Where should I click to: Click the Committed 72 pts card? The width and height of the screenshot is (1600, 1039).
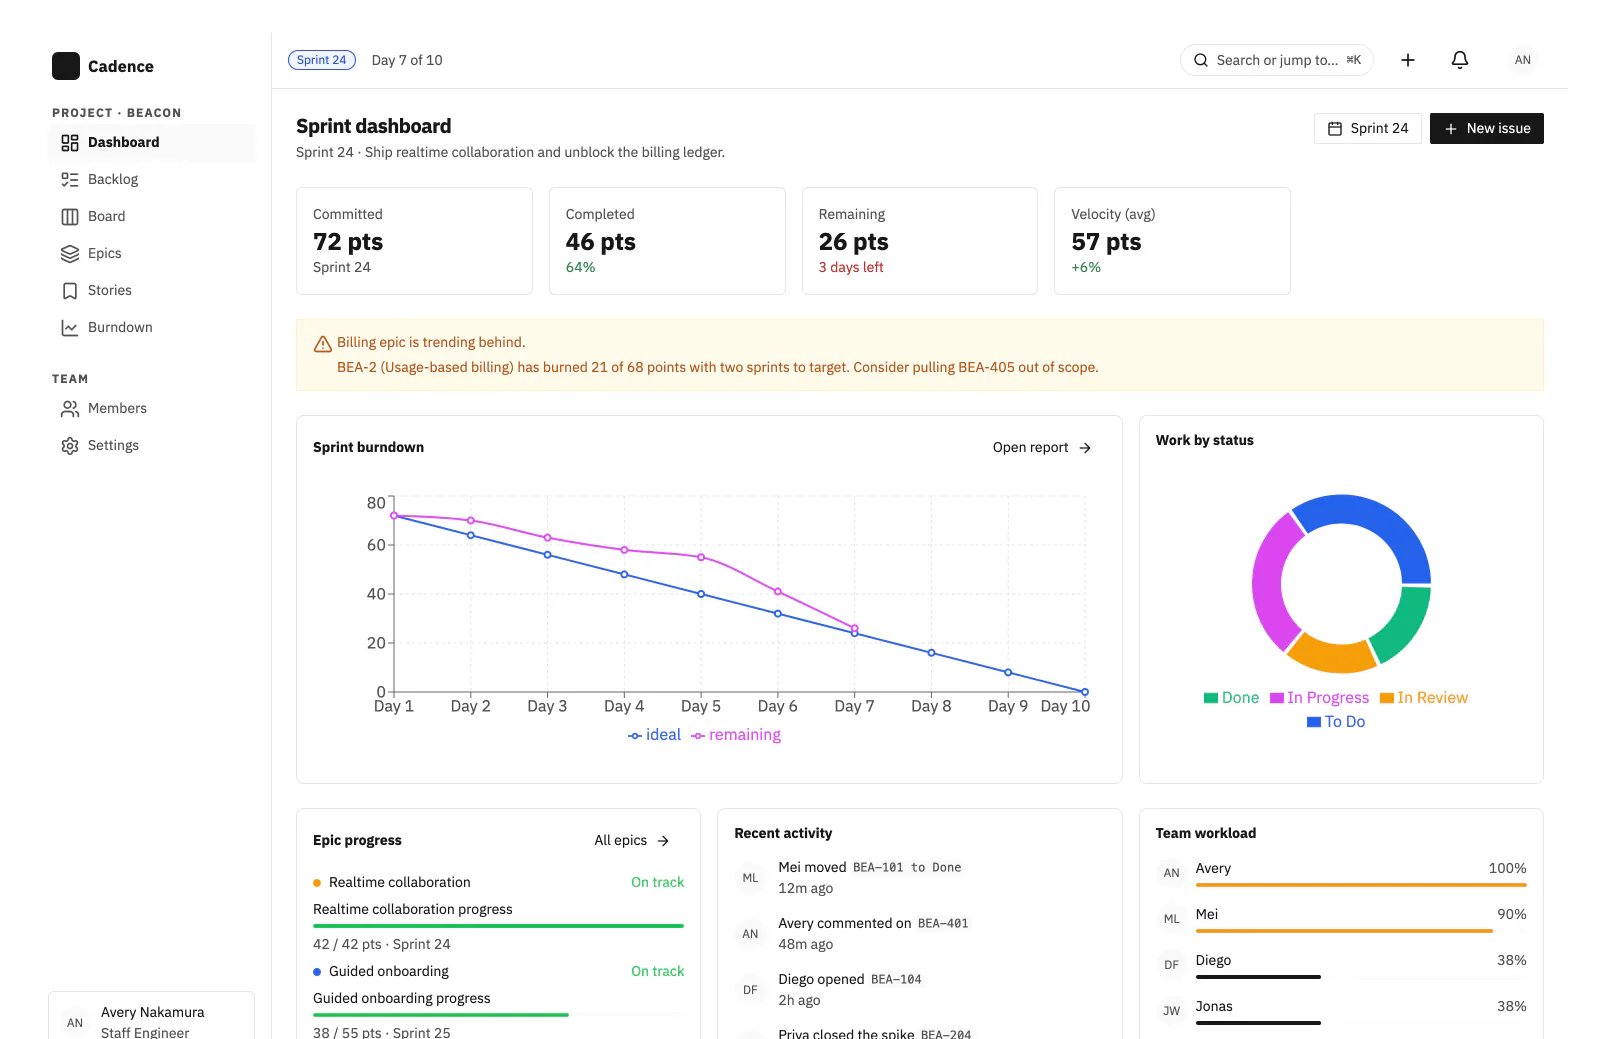coord(414,241)
